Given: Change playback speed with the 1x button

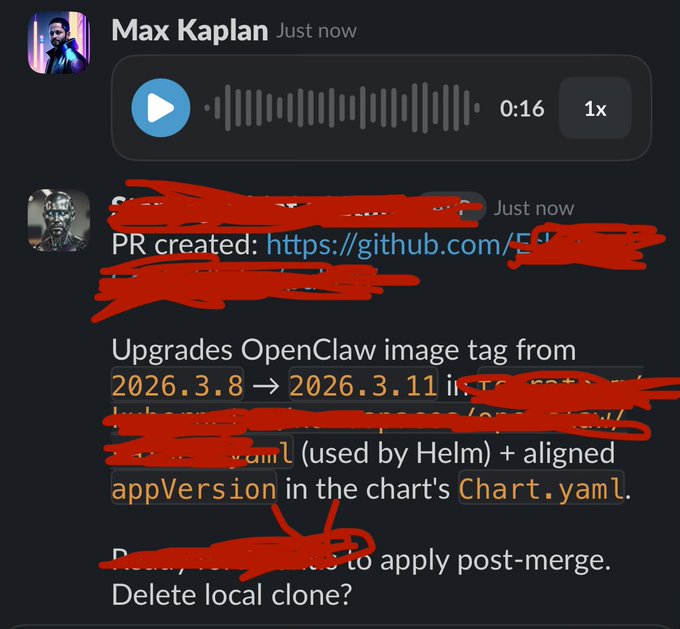Looking at the screenshot, I should click(595, 108).
